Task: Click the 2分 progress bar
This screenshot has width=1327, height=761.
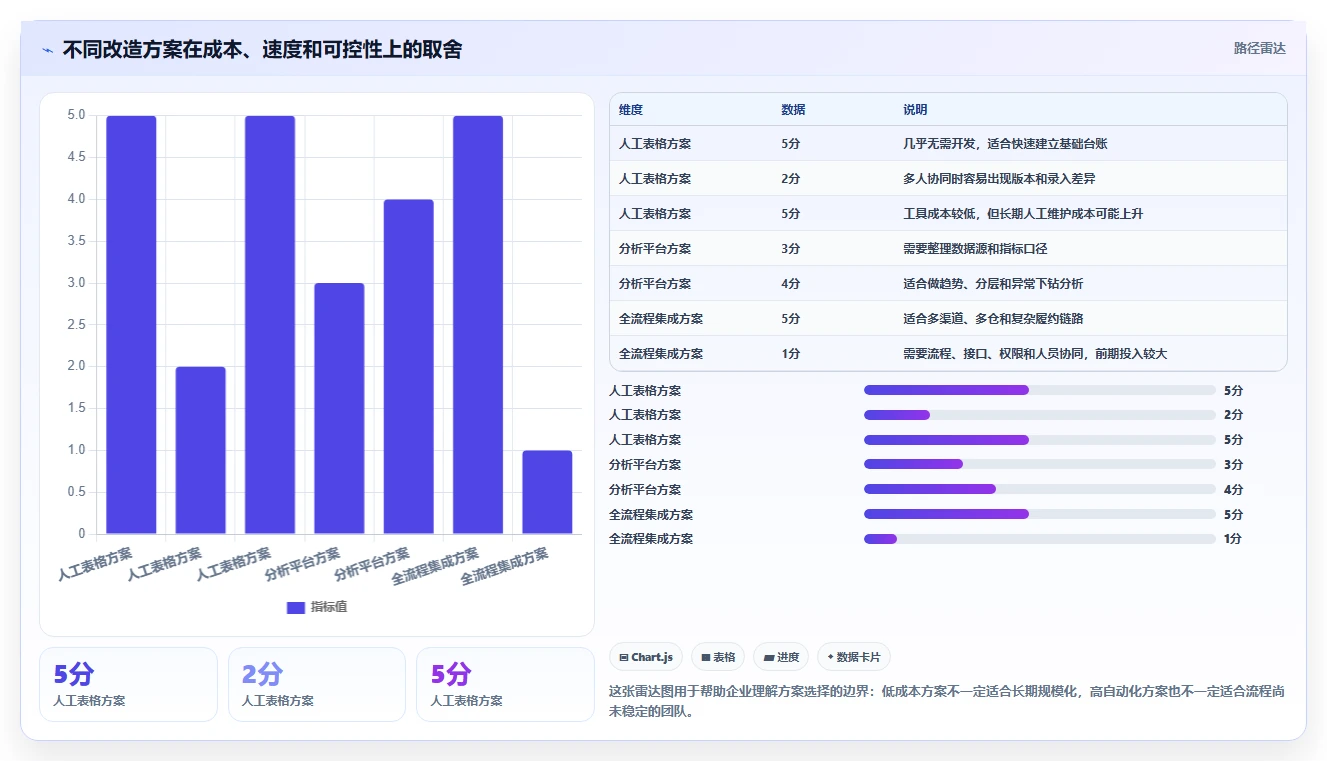Action: pyautogui.click(x=1040, y=415)
